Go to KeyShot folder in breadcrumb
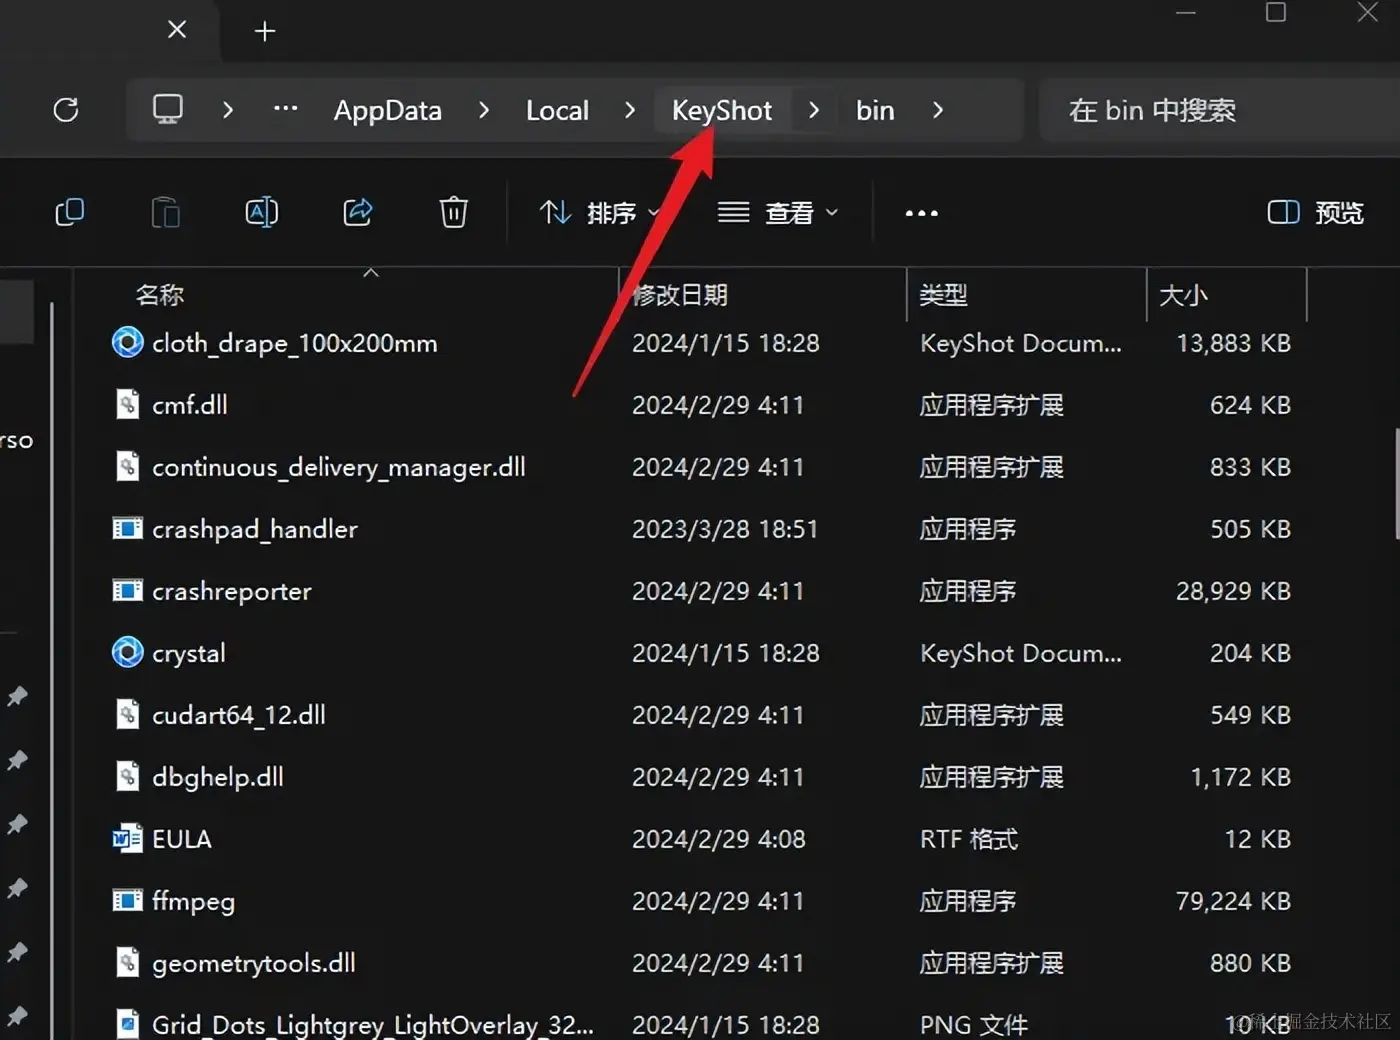This screenshot has height=1040, width=1400. tap(722, 110)
